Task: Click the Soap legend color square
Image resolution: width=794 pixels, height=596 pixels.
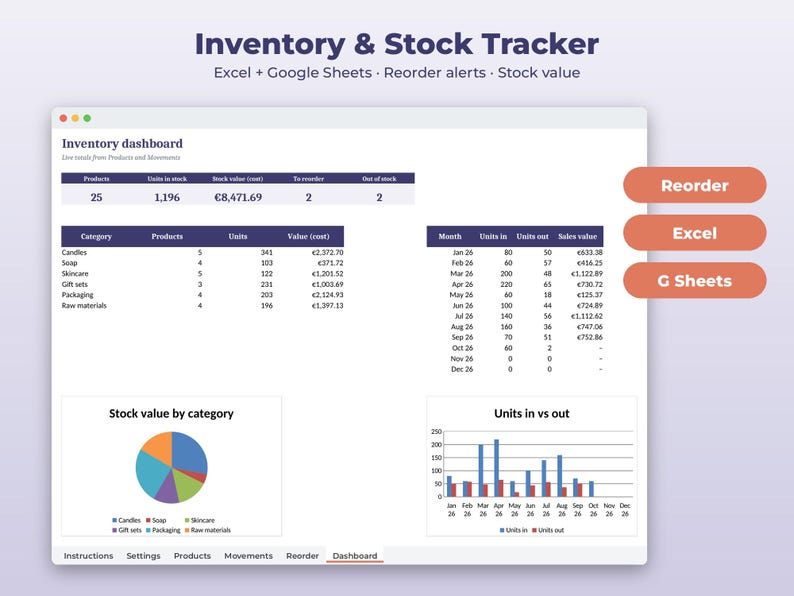Action: click(148, 520)
